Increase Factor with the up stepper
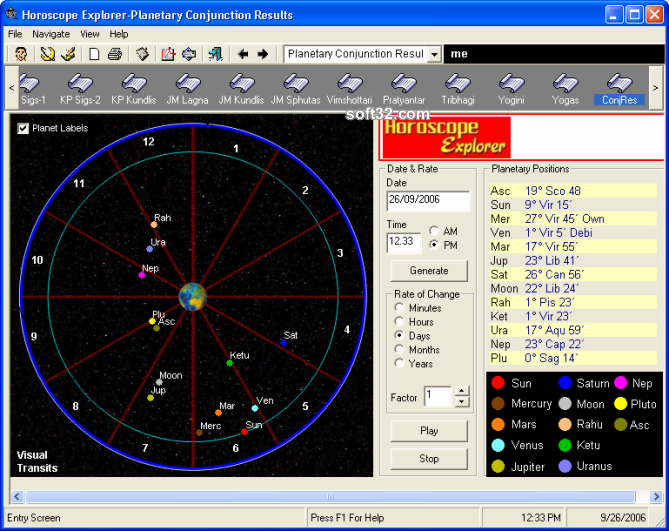The image size is (669, 531). [x=462, y=391]
